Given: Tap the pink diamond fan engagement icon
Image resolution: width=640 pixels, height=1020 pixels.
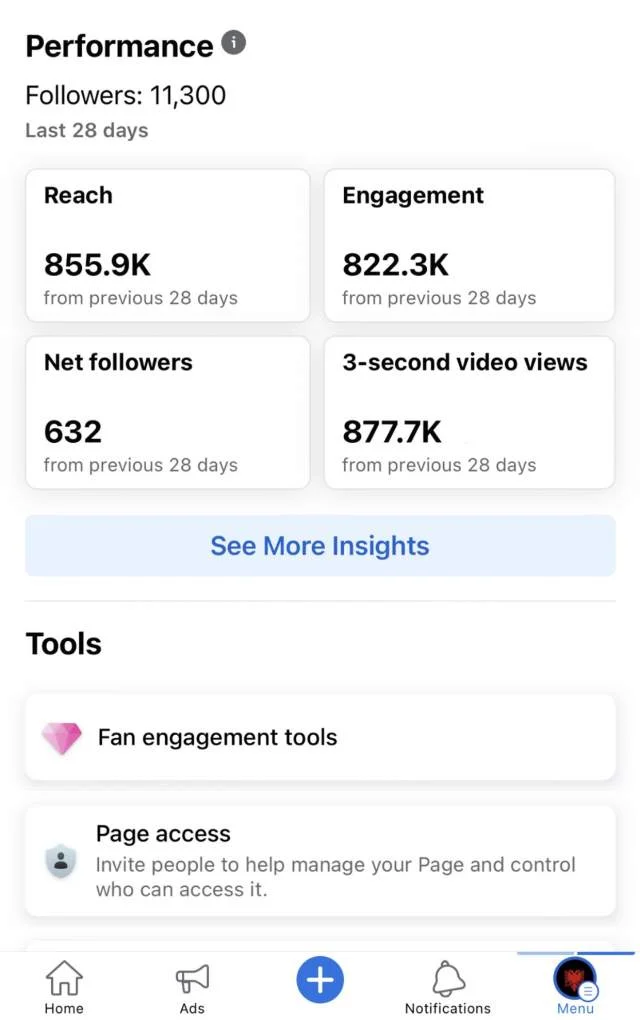Looking at the screenshot, I should point(61,737).
